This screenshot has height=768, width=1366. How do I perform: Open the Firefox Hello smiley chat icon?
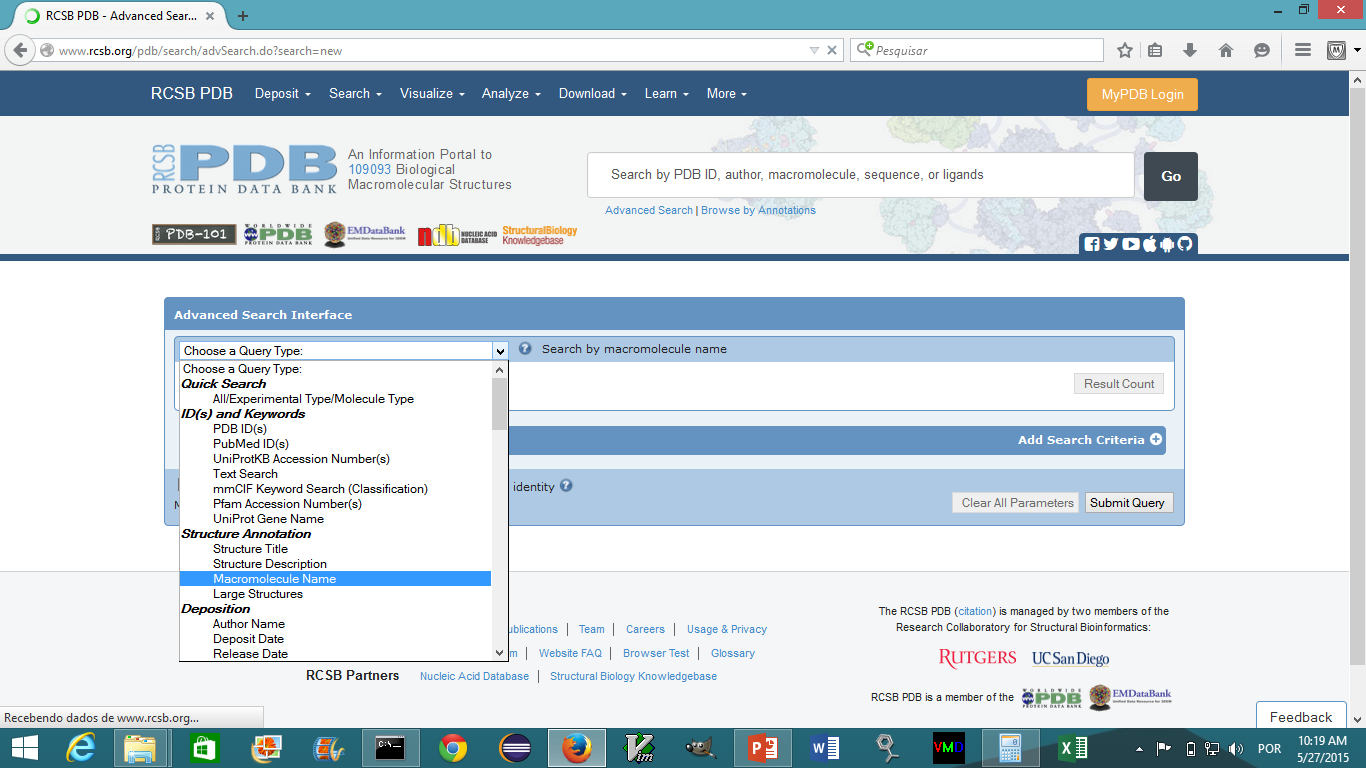point(1262,50)
